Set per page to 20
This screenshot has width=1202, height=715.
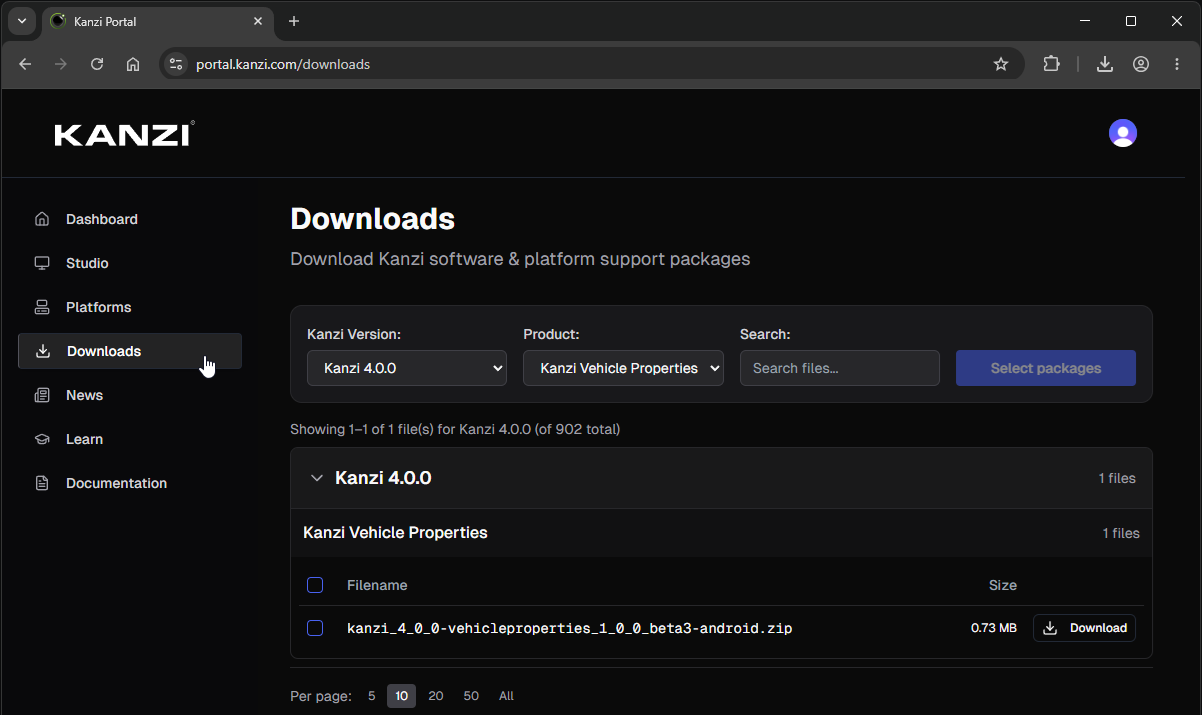pyautogui.click(x=436, y=696)
